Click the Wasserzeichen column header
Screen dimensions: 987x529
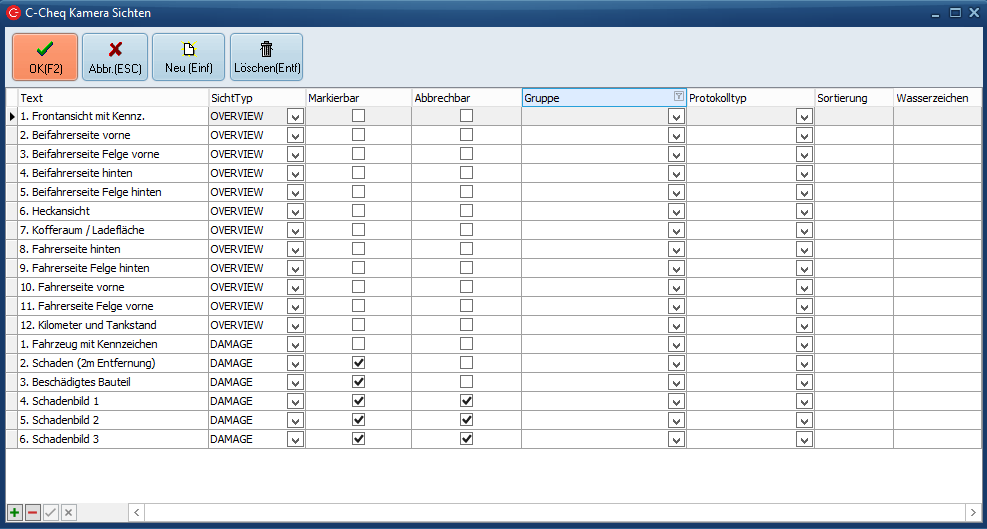(x=936, y=98)
